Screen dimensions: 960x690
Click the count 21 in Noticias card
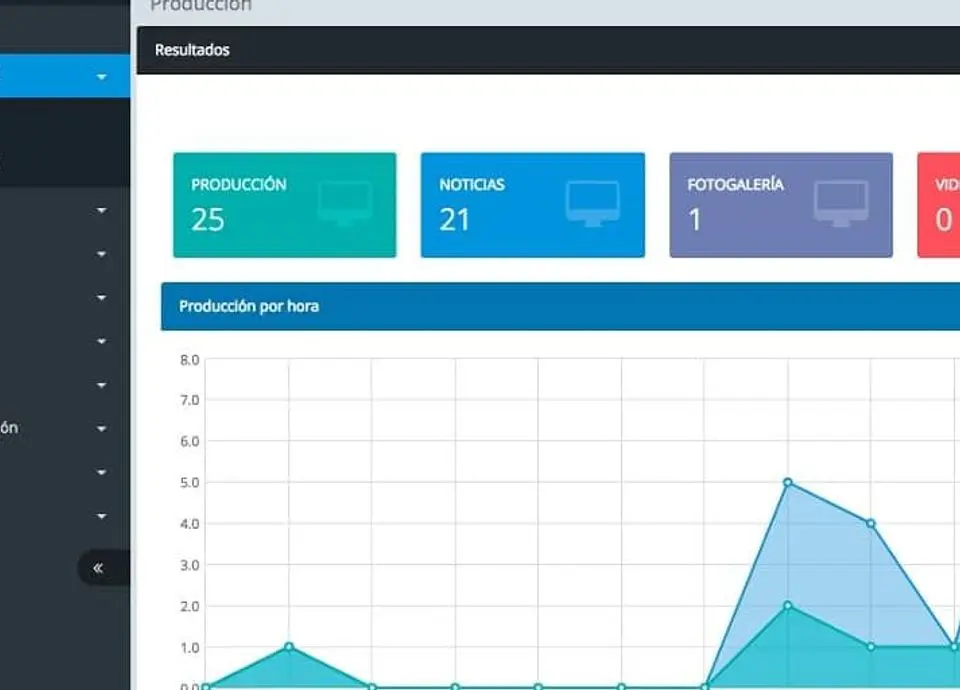pyautogui.click(x=454, y=220)
